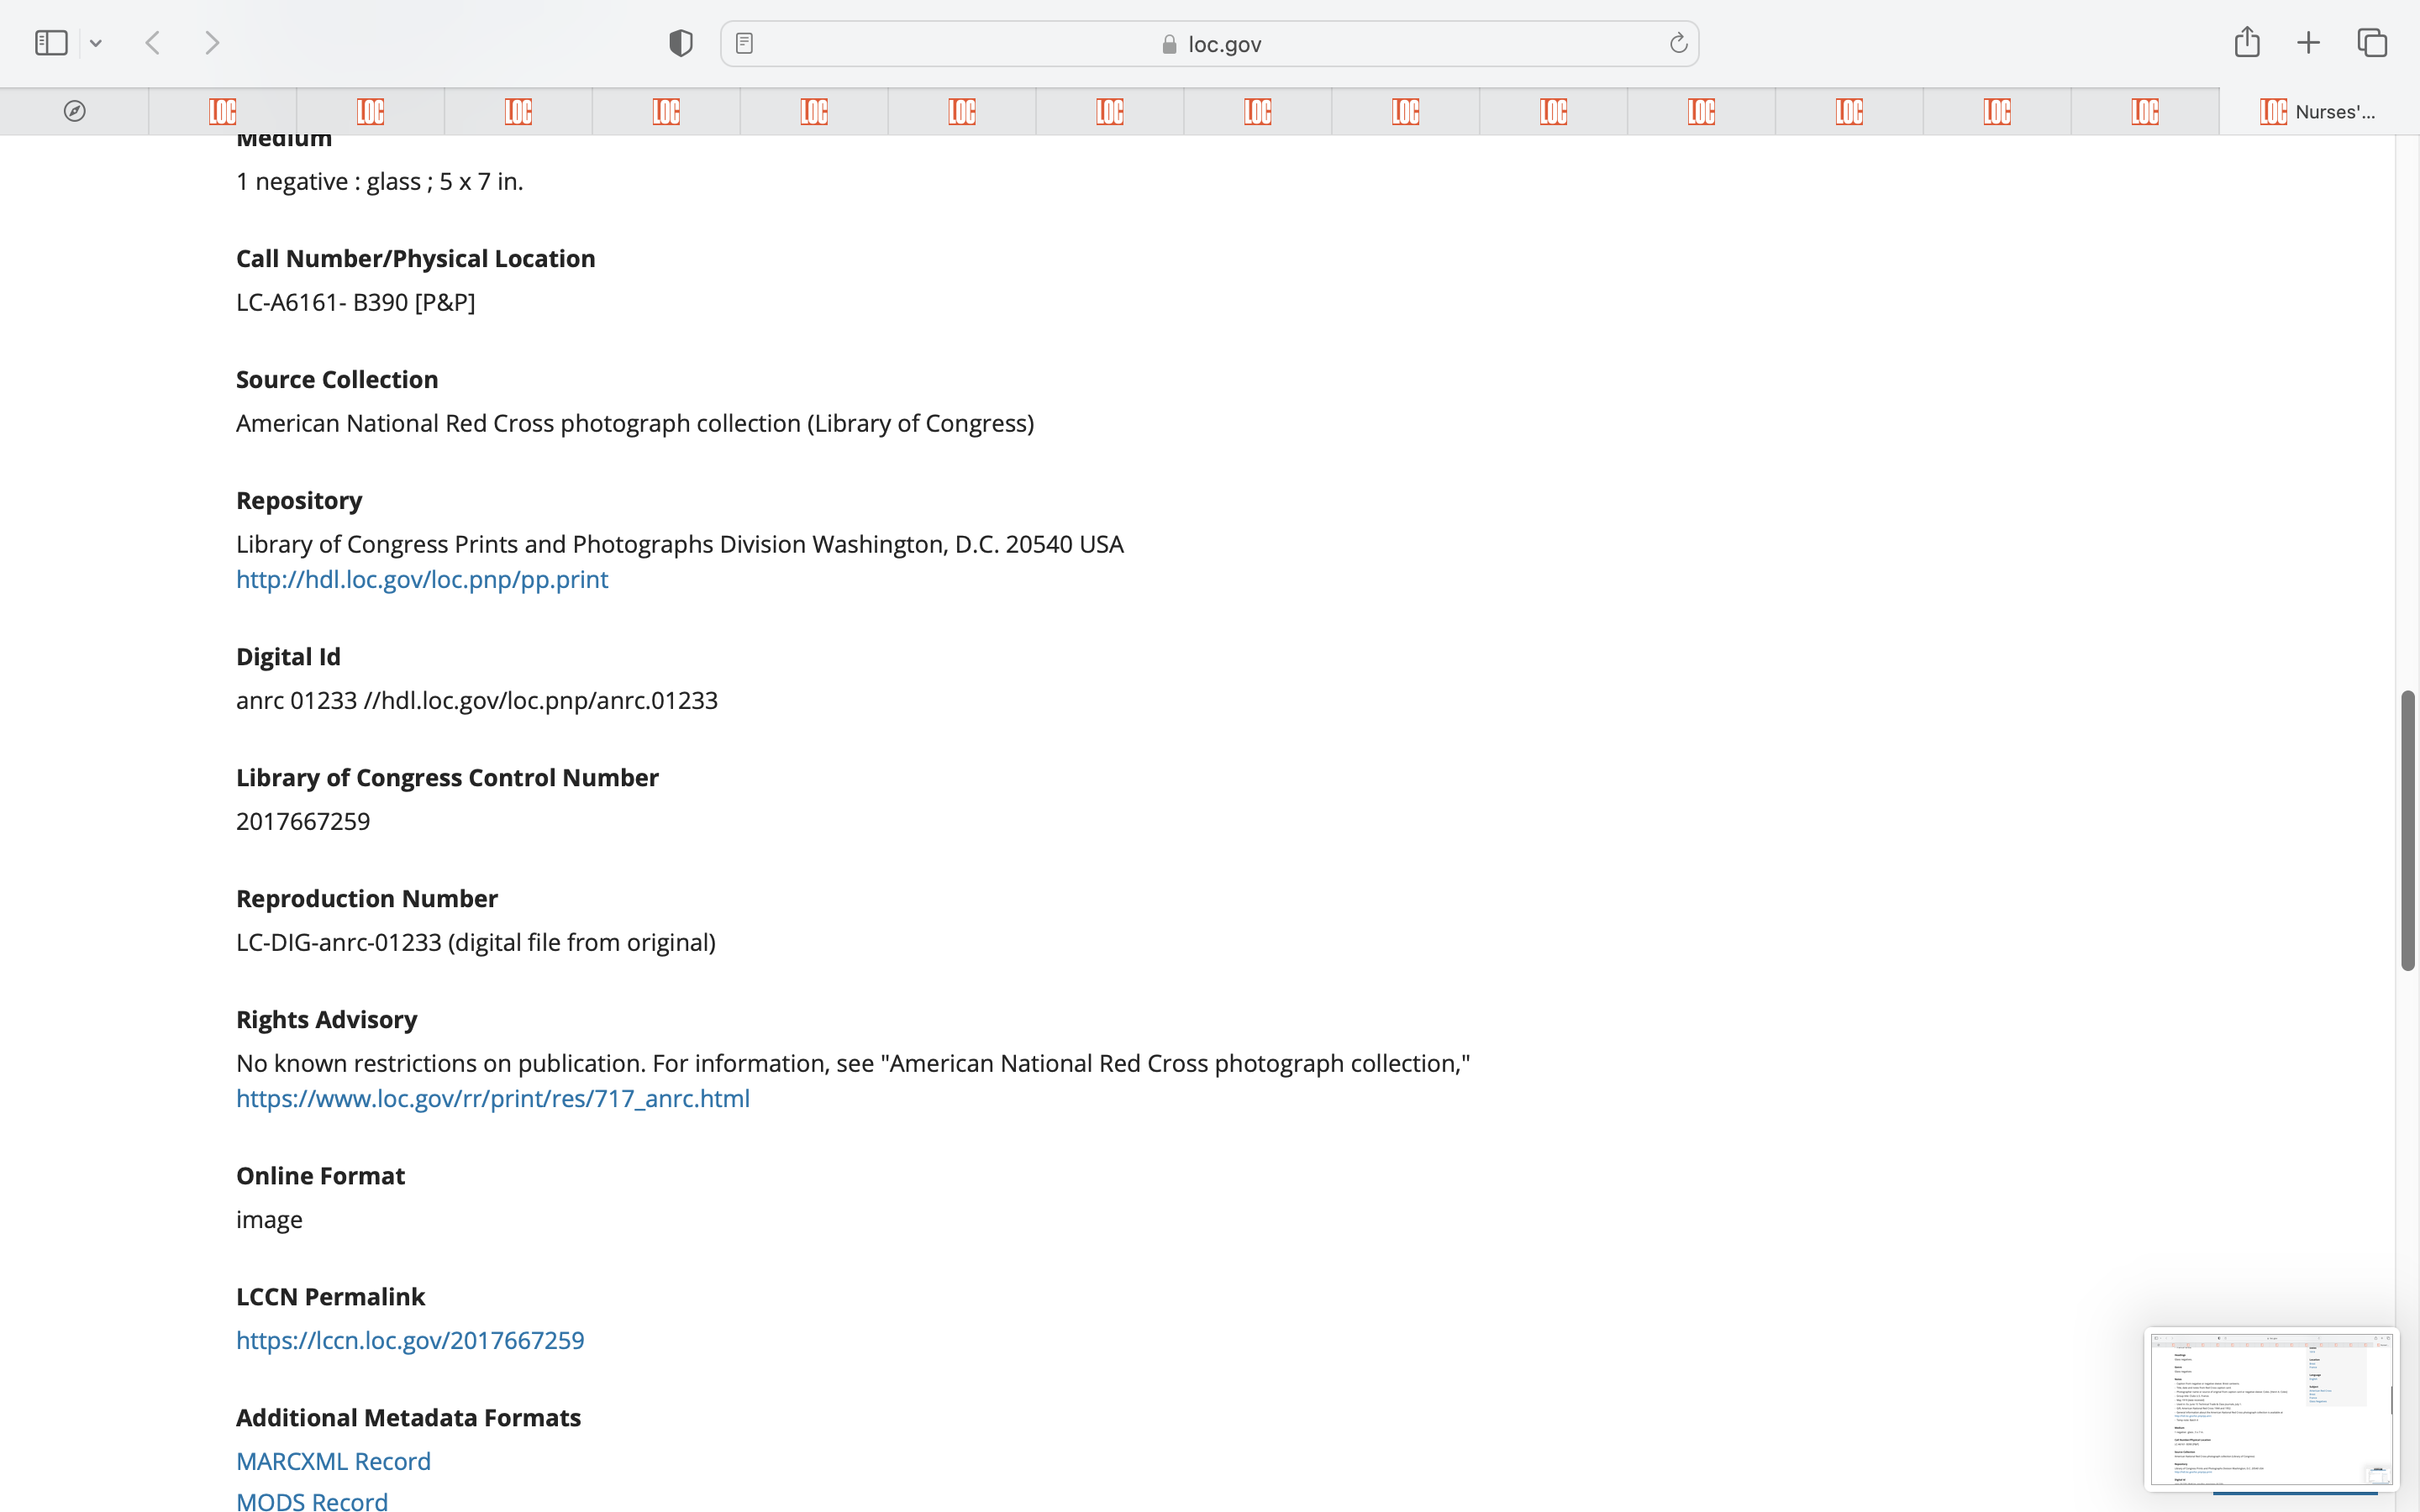The image size is (2420, 1512).
Task: Select the Nurses' tab
Action: (x=2318, y=111)
